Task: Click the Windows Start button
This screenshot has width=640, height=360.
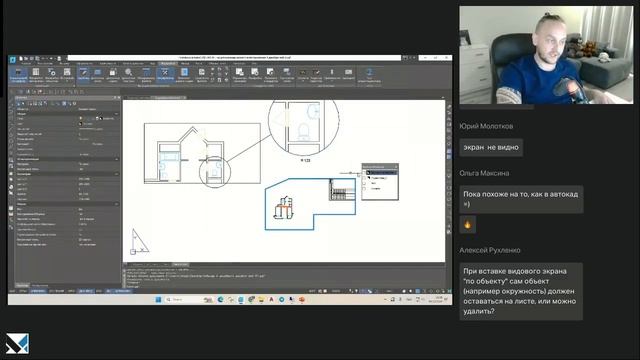Action: 158,300
